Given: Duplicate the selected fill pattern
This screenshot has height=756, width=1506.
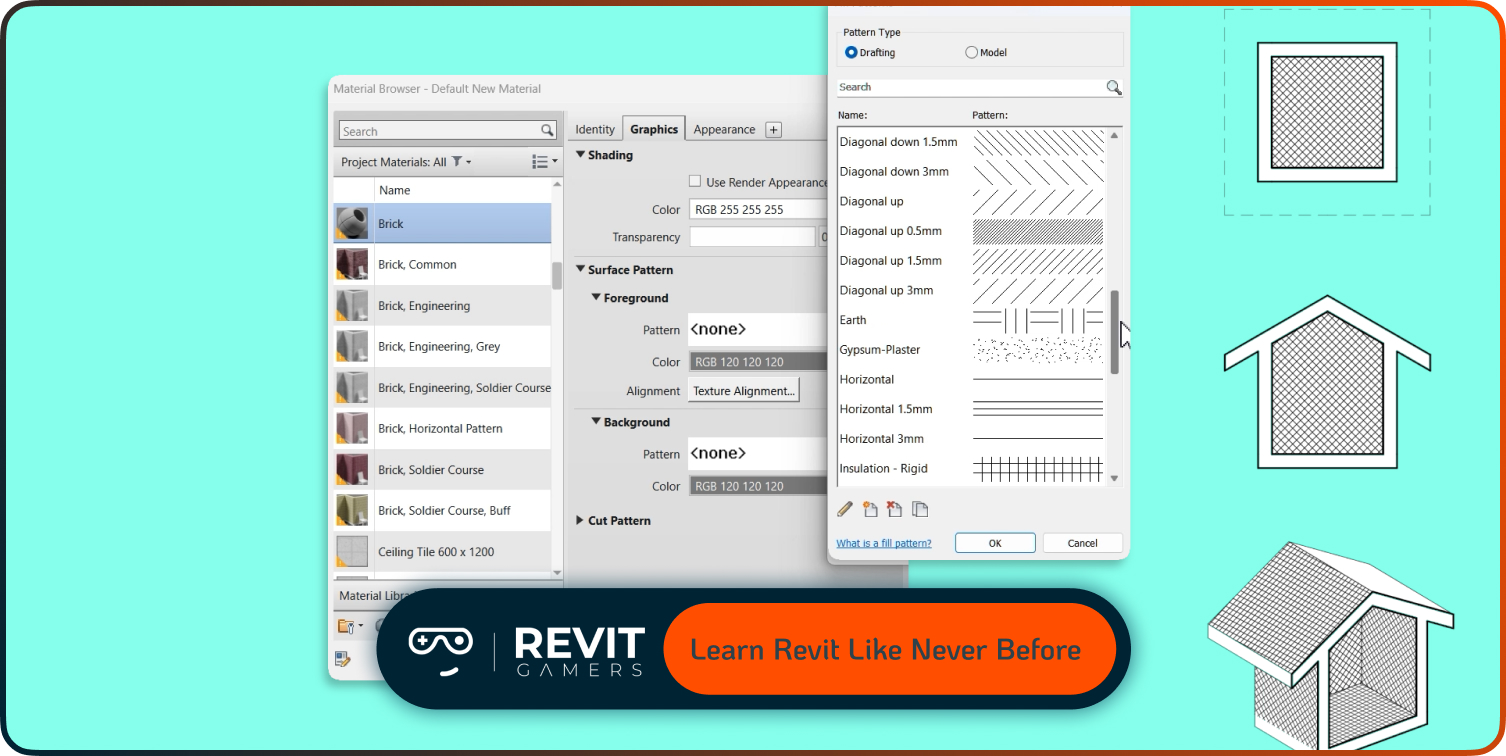Looking at the screenshot, I should coord(920,509).
